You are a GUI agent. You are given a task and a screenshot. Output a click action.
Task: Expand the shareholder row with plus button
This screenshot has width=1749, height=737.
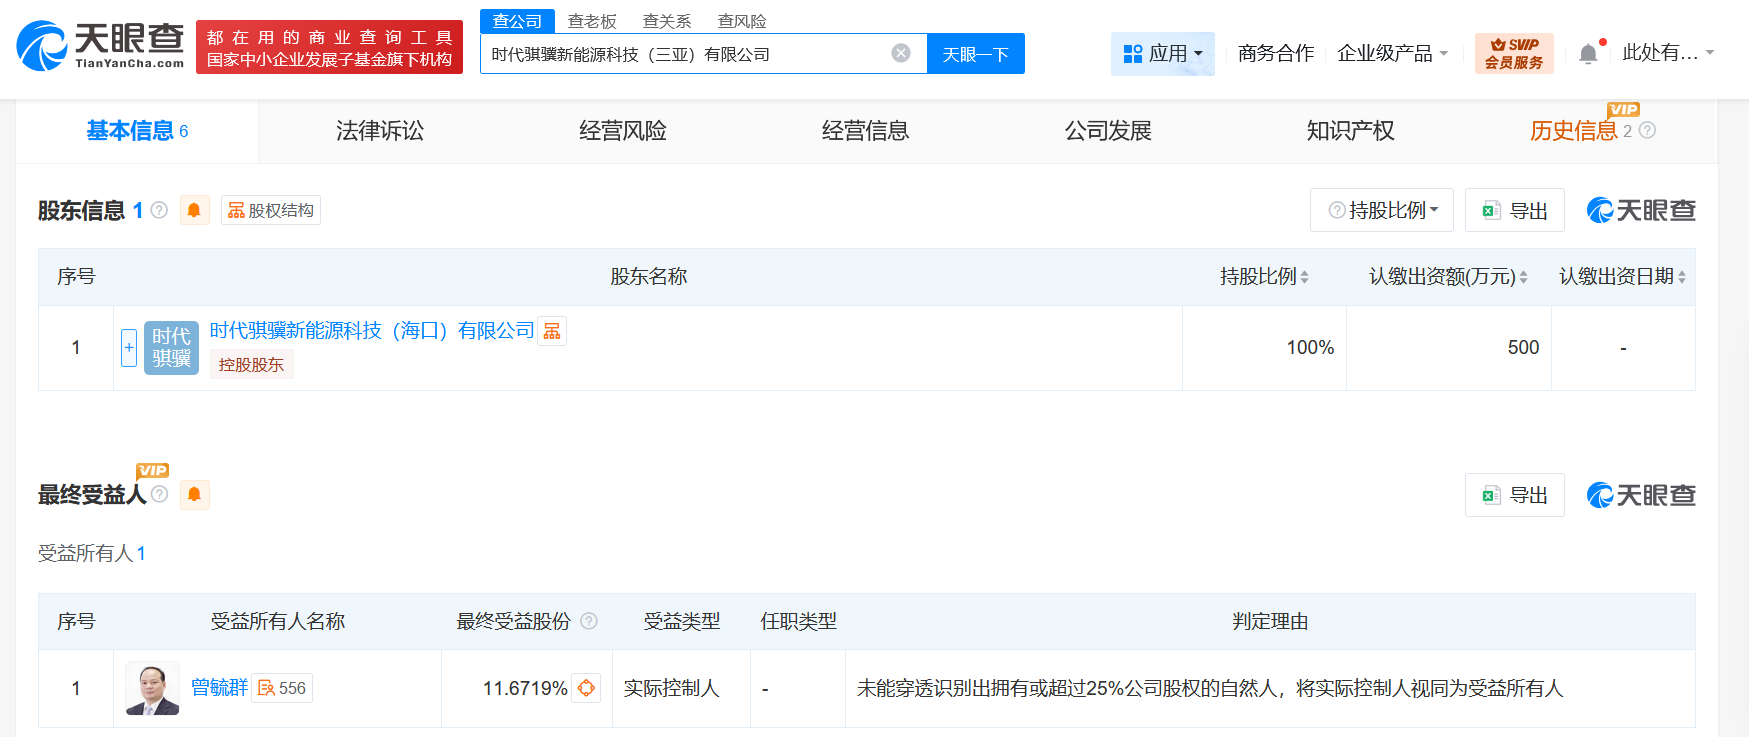pyautogui.click(x=129, y=348)
